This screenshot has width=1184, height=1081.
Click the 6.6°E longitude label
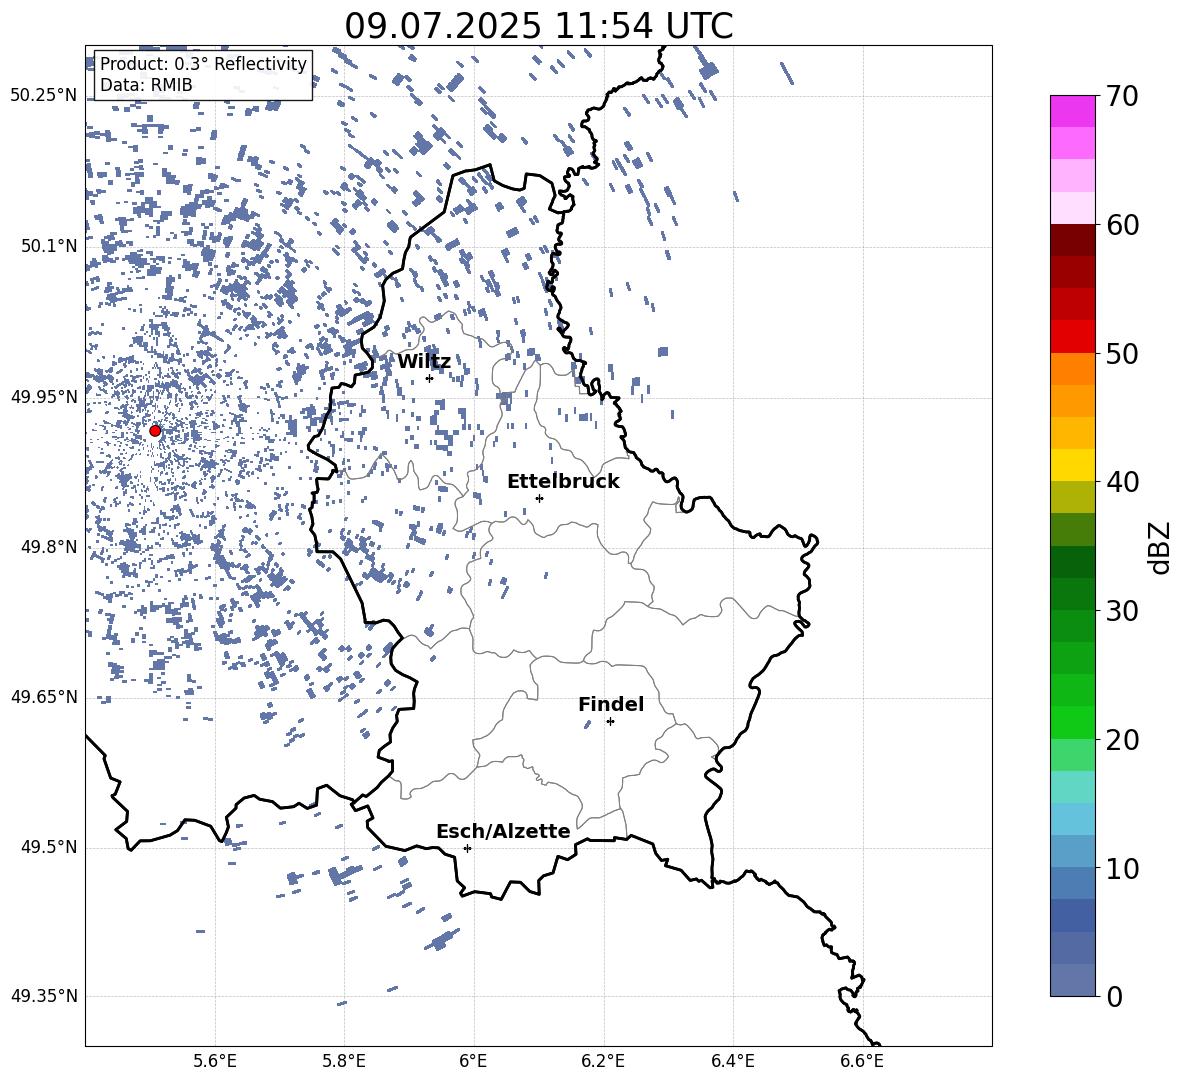pyautogui.click(x=862, y=1061)
